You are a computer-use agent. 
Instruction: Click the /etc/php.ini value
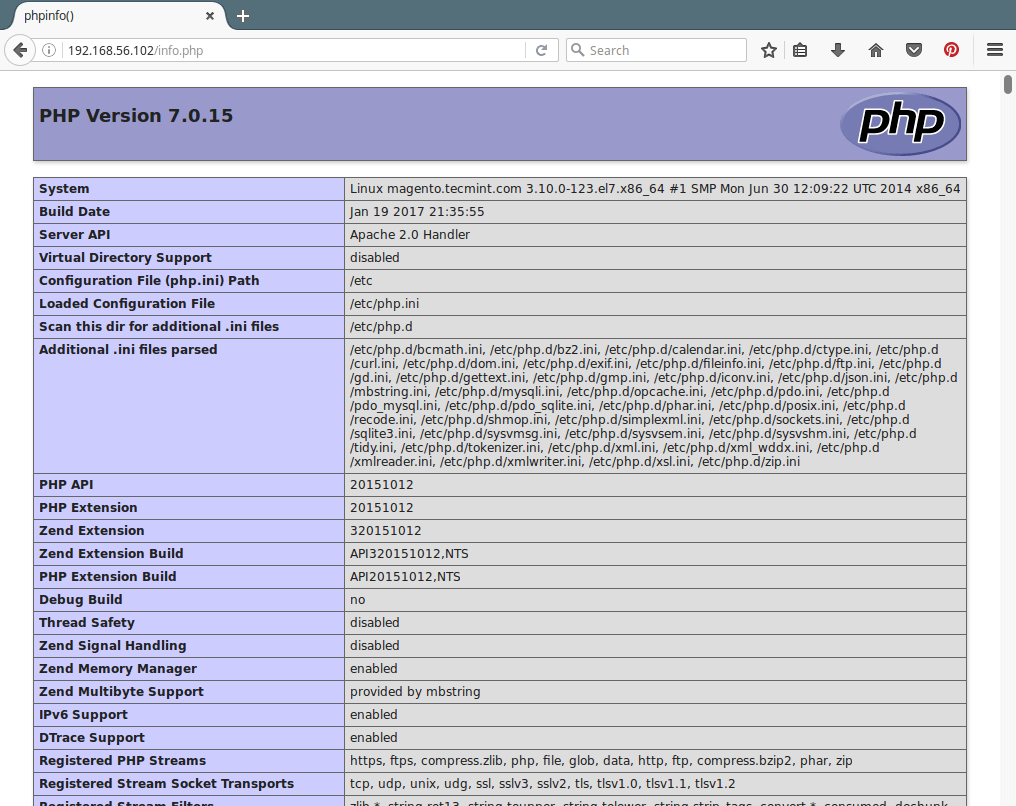pyautogui.click(x=385, y=304)
